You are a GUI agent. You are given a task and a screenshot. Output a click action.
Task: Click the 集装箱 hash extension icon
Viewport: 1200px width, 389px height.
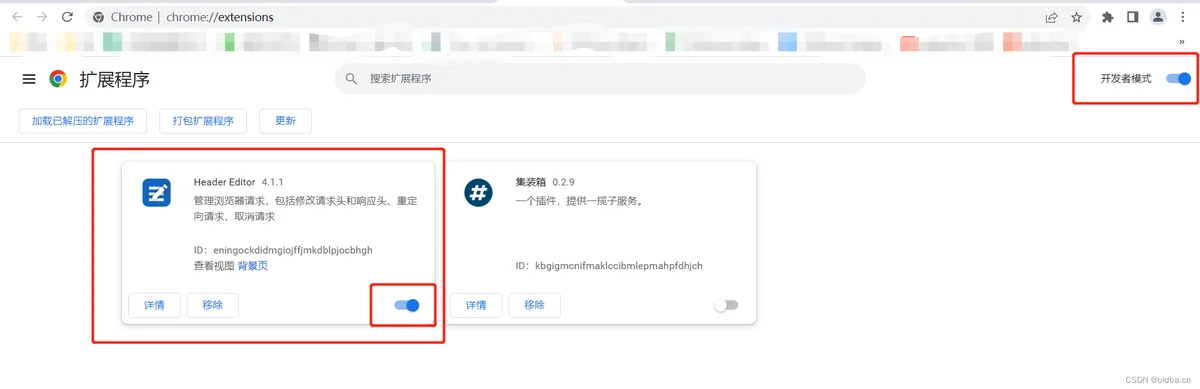(x=479, y=193)
